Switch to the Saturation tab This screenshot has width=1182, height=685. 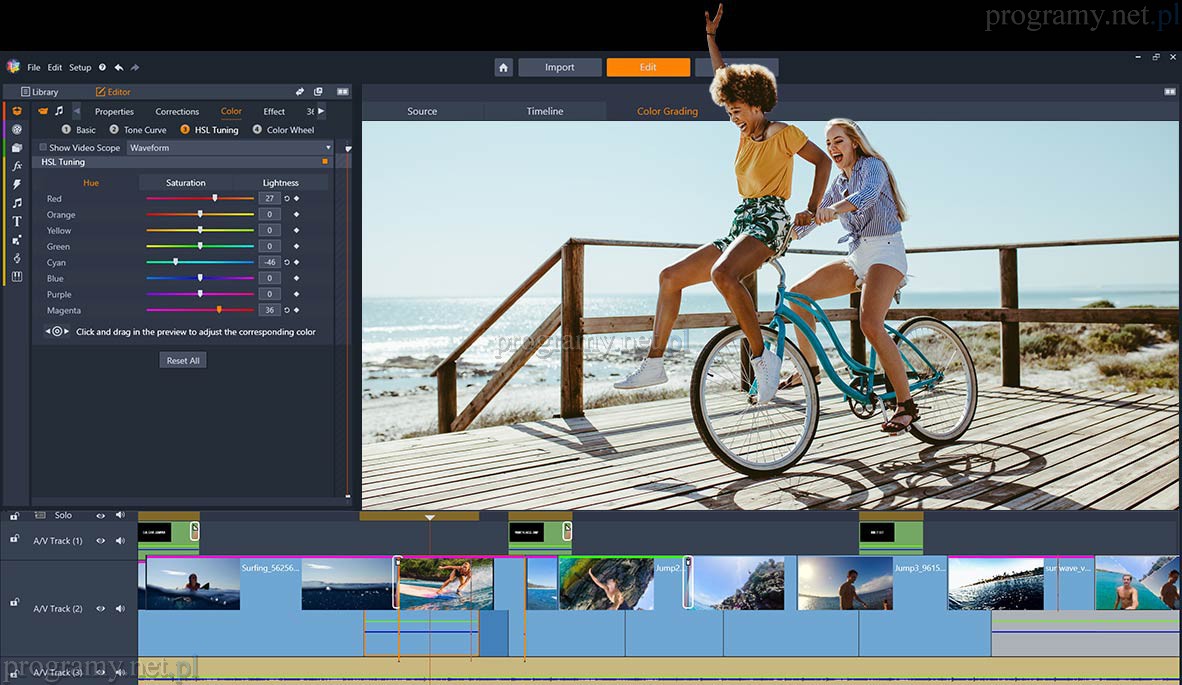185,183
